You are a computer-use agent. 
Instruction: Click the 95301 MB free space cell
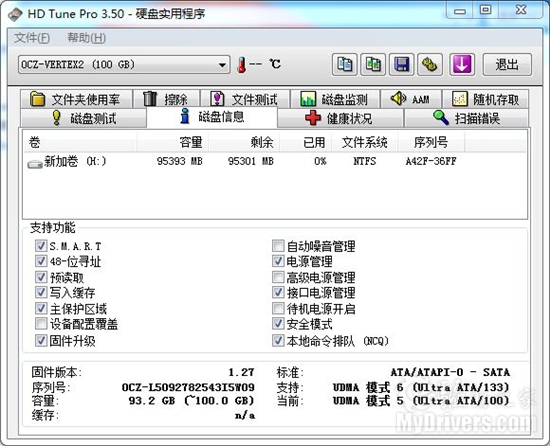point(250,161)
